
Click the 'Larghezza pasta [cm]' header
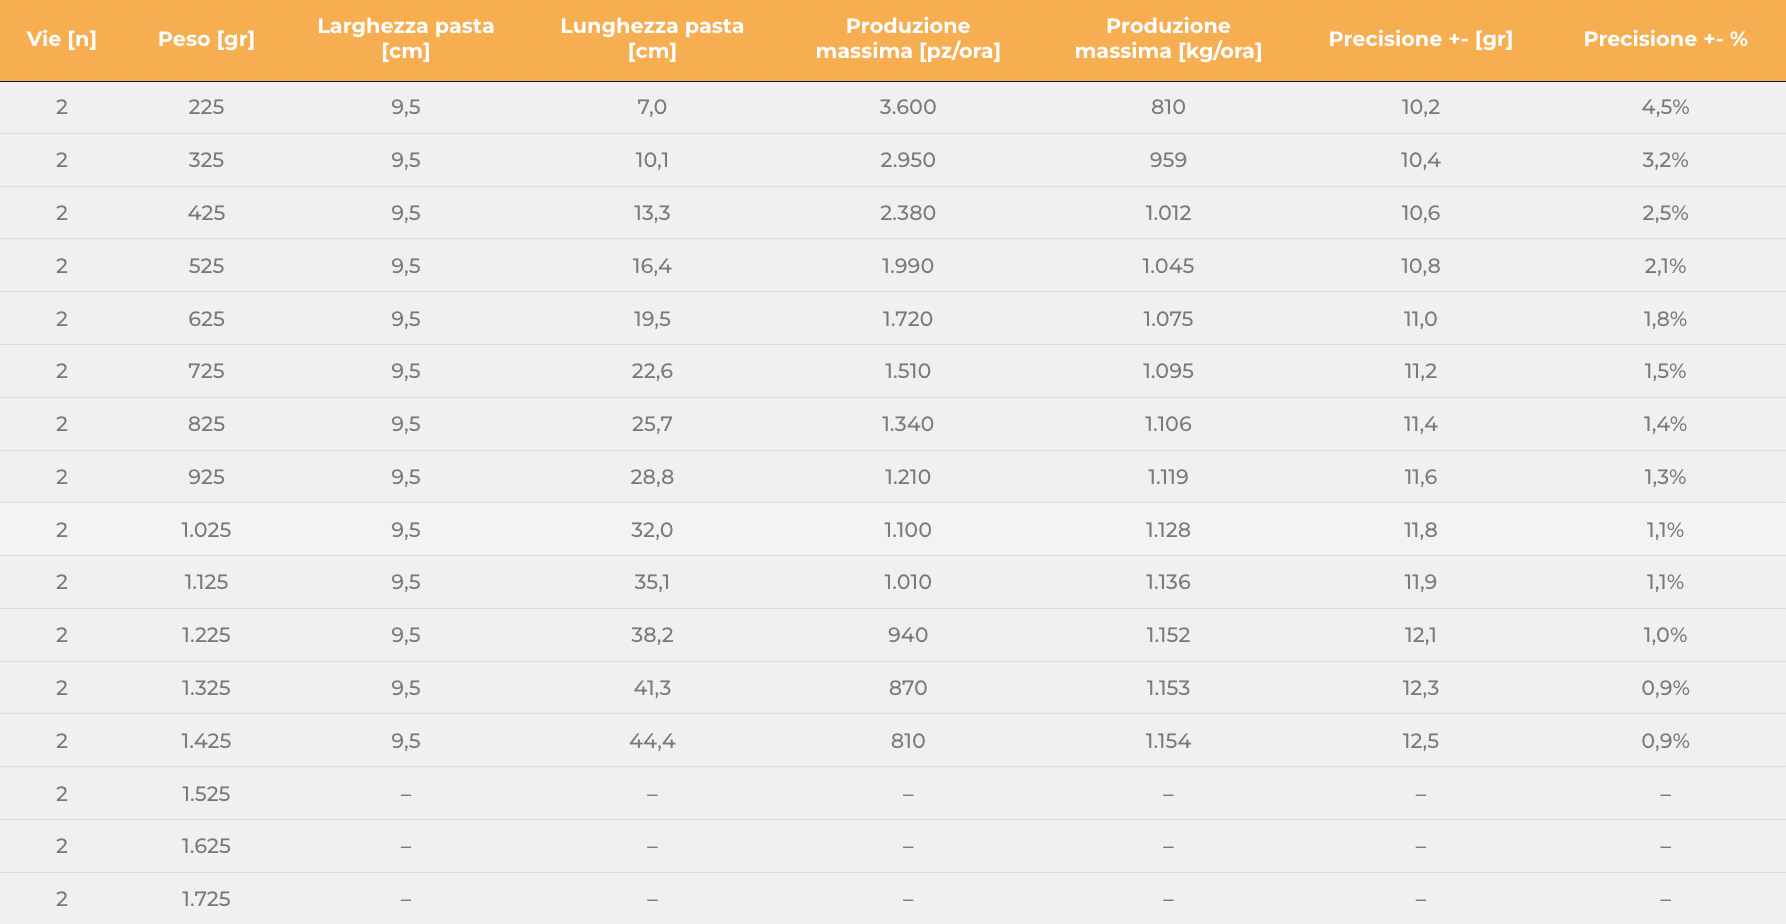click(x=406, y=39)
